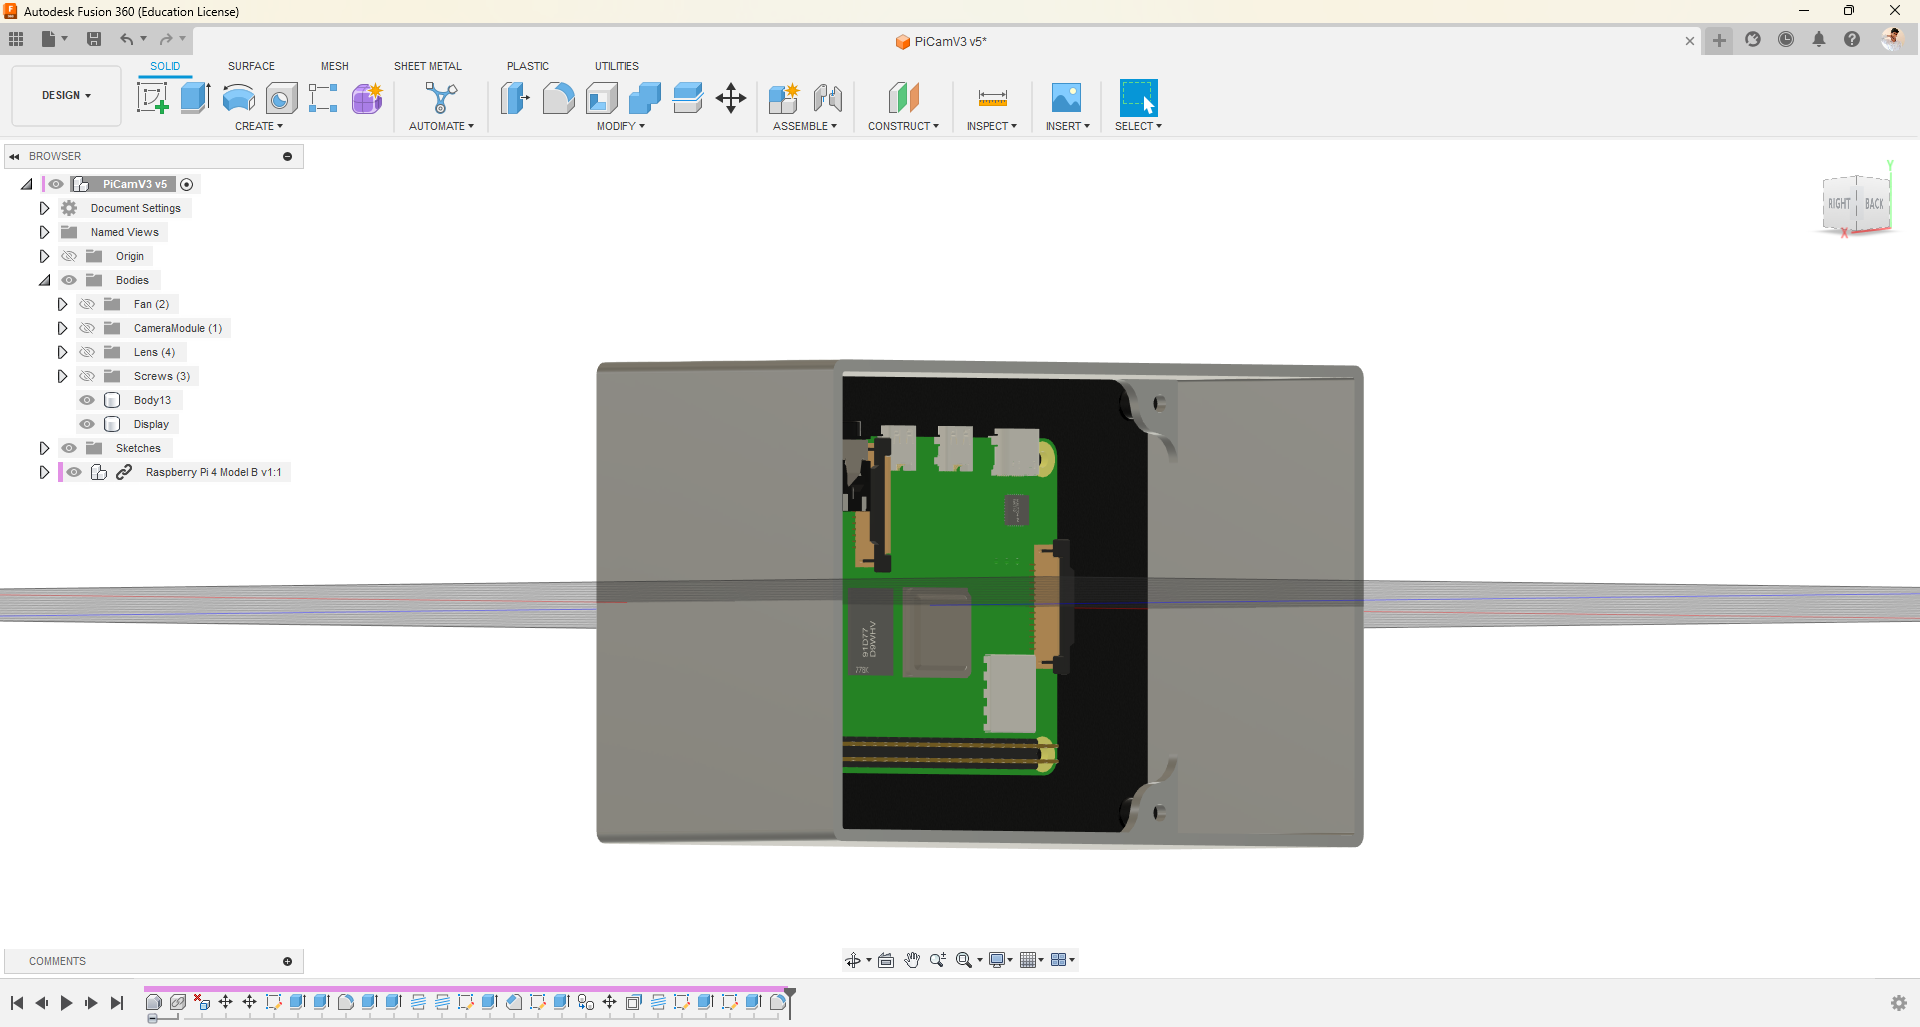The image size is (1920, 1027).
Task: Open the DESIGN workspace dropdown
Action: 66,96
